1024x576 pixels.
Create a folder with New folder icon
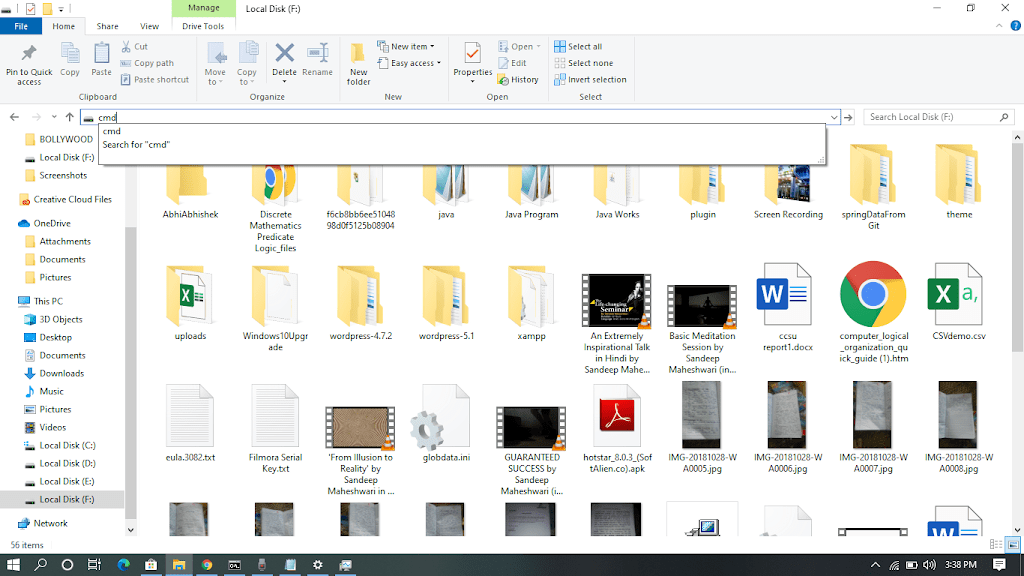click(358, 54)
